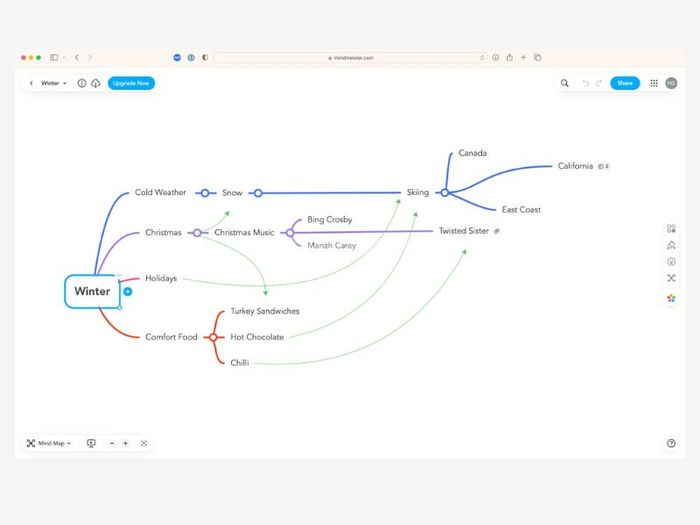700x525 pixels.
Task: Click the zoom out minus button
Action: click(x=112, y=443)
